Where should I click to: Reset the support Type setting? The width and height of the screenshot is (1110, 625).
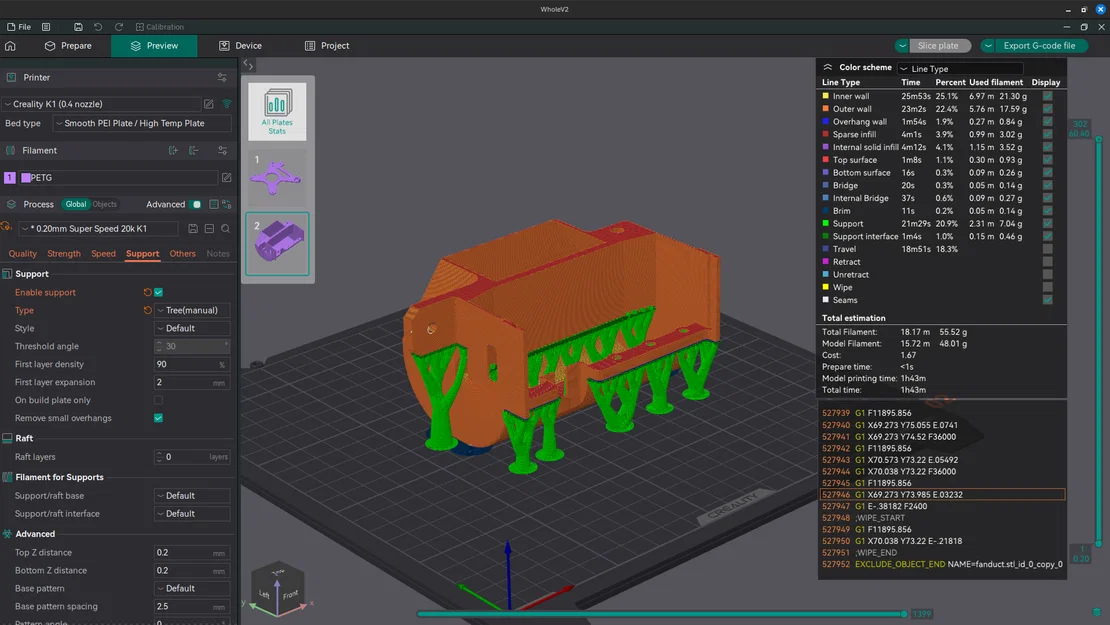147,310
